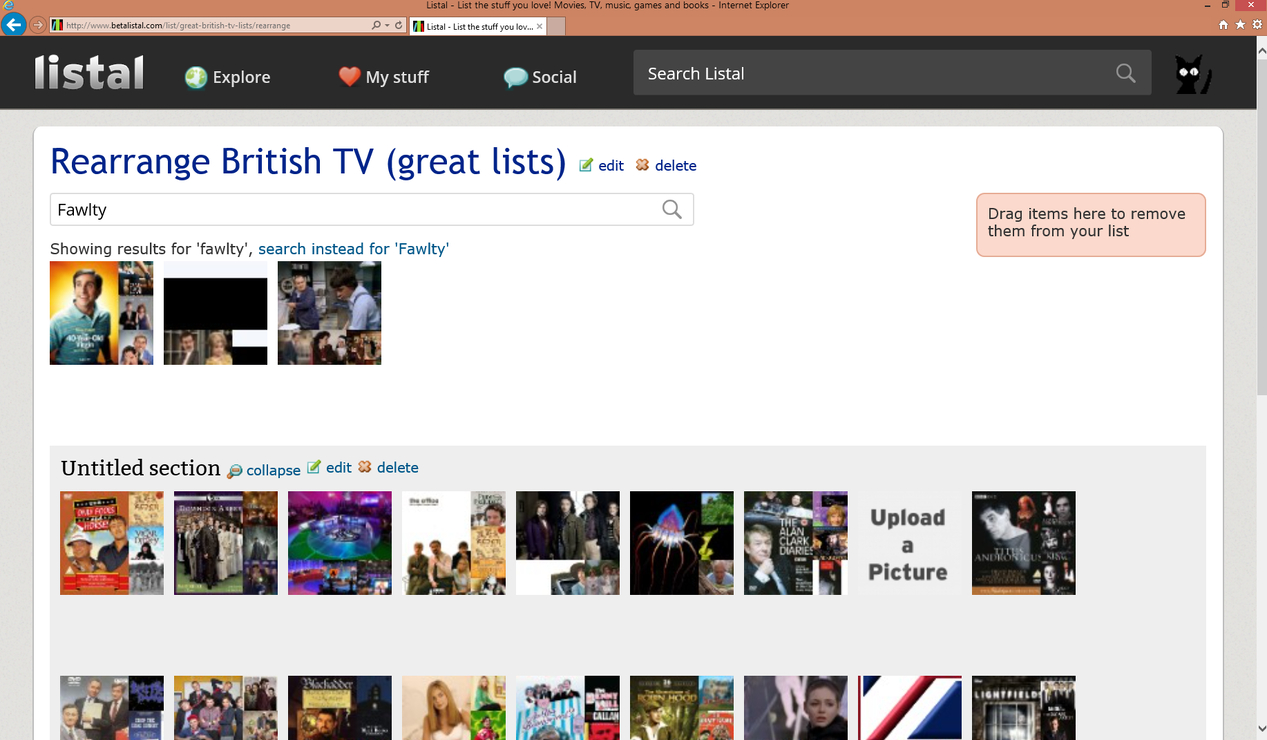The image size is (1267, 740).
Task: Select the third Fawlty search result thumbnail
Action: [x=330, y=313]
